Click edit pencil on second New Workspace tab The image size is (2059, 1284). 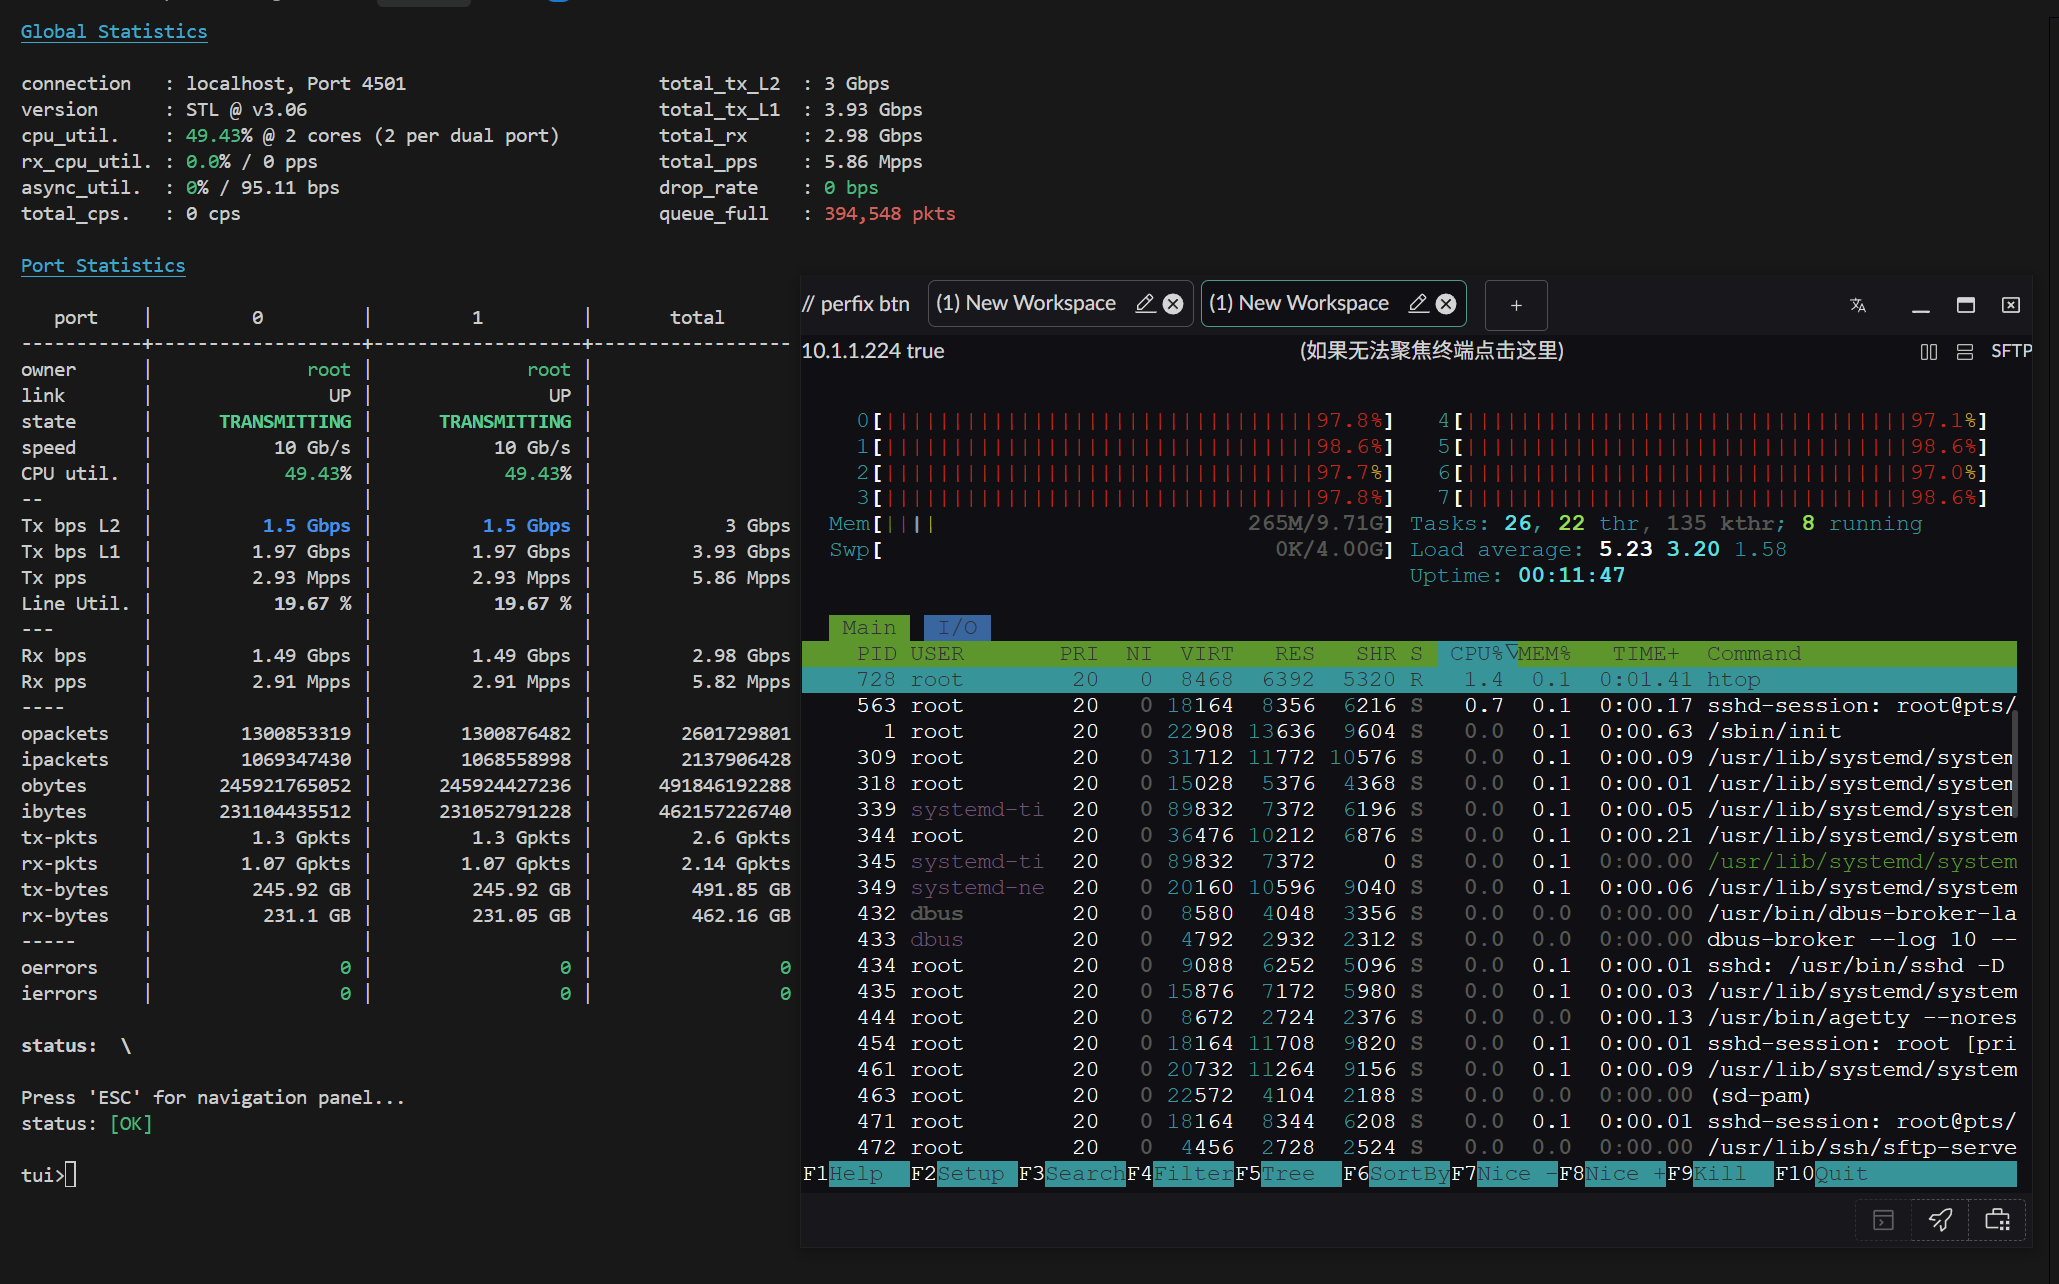(1418, 304)
